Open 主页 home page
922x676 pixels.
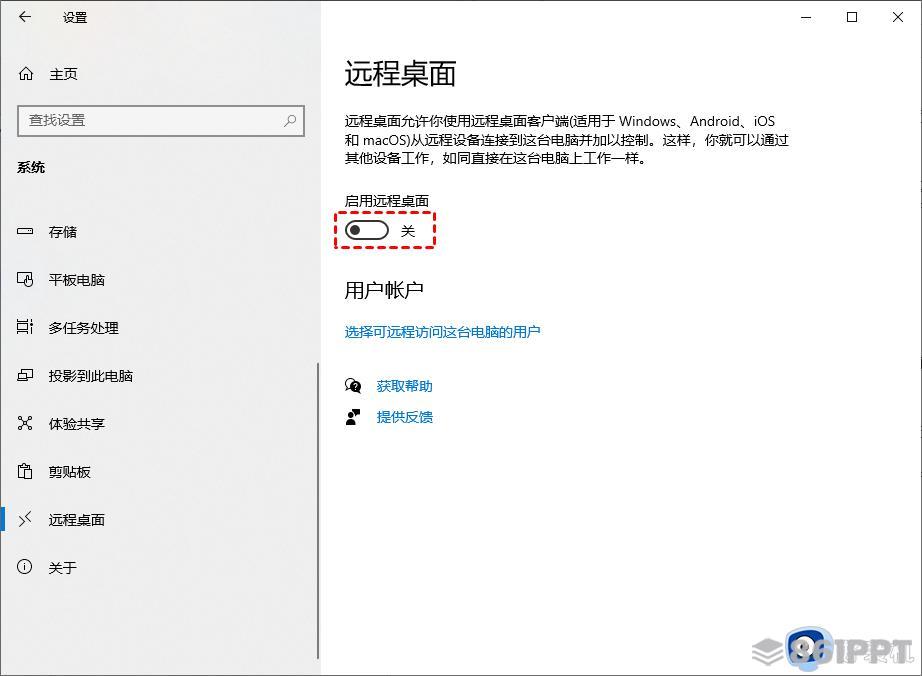64,74
